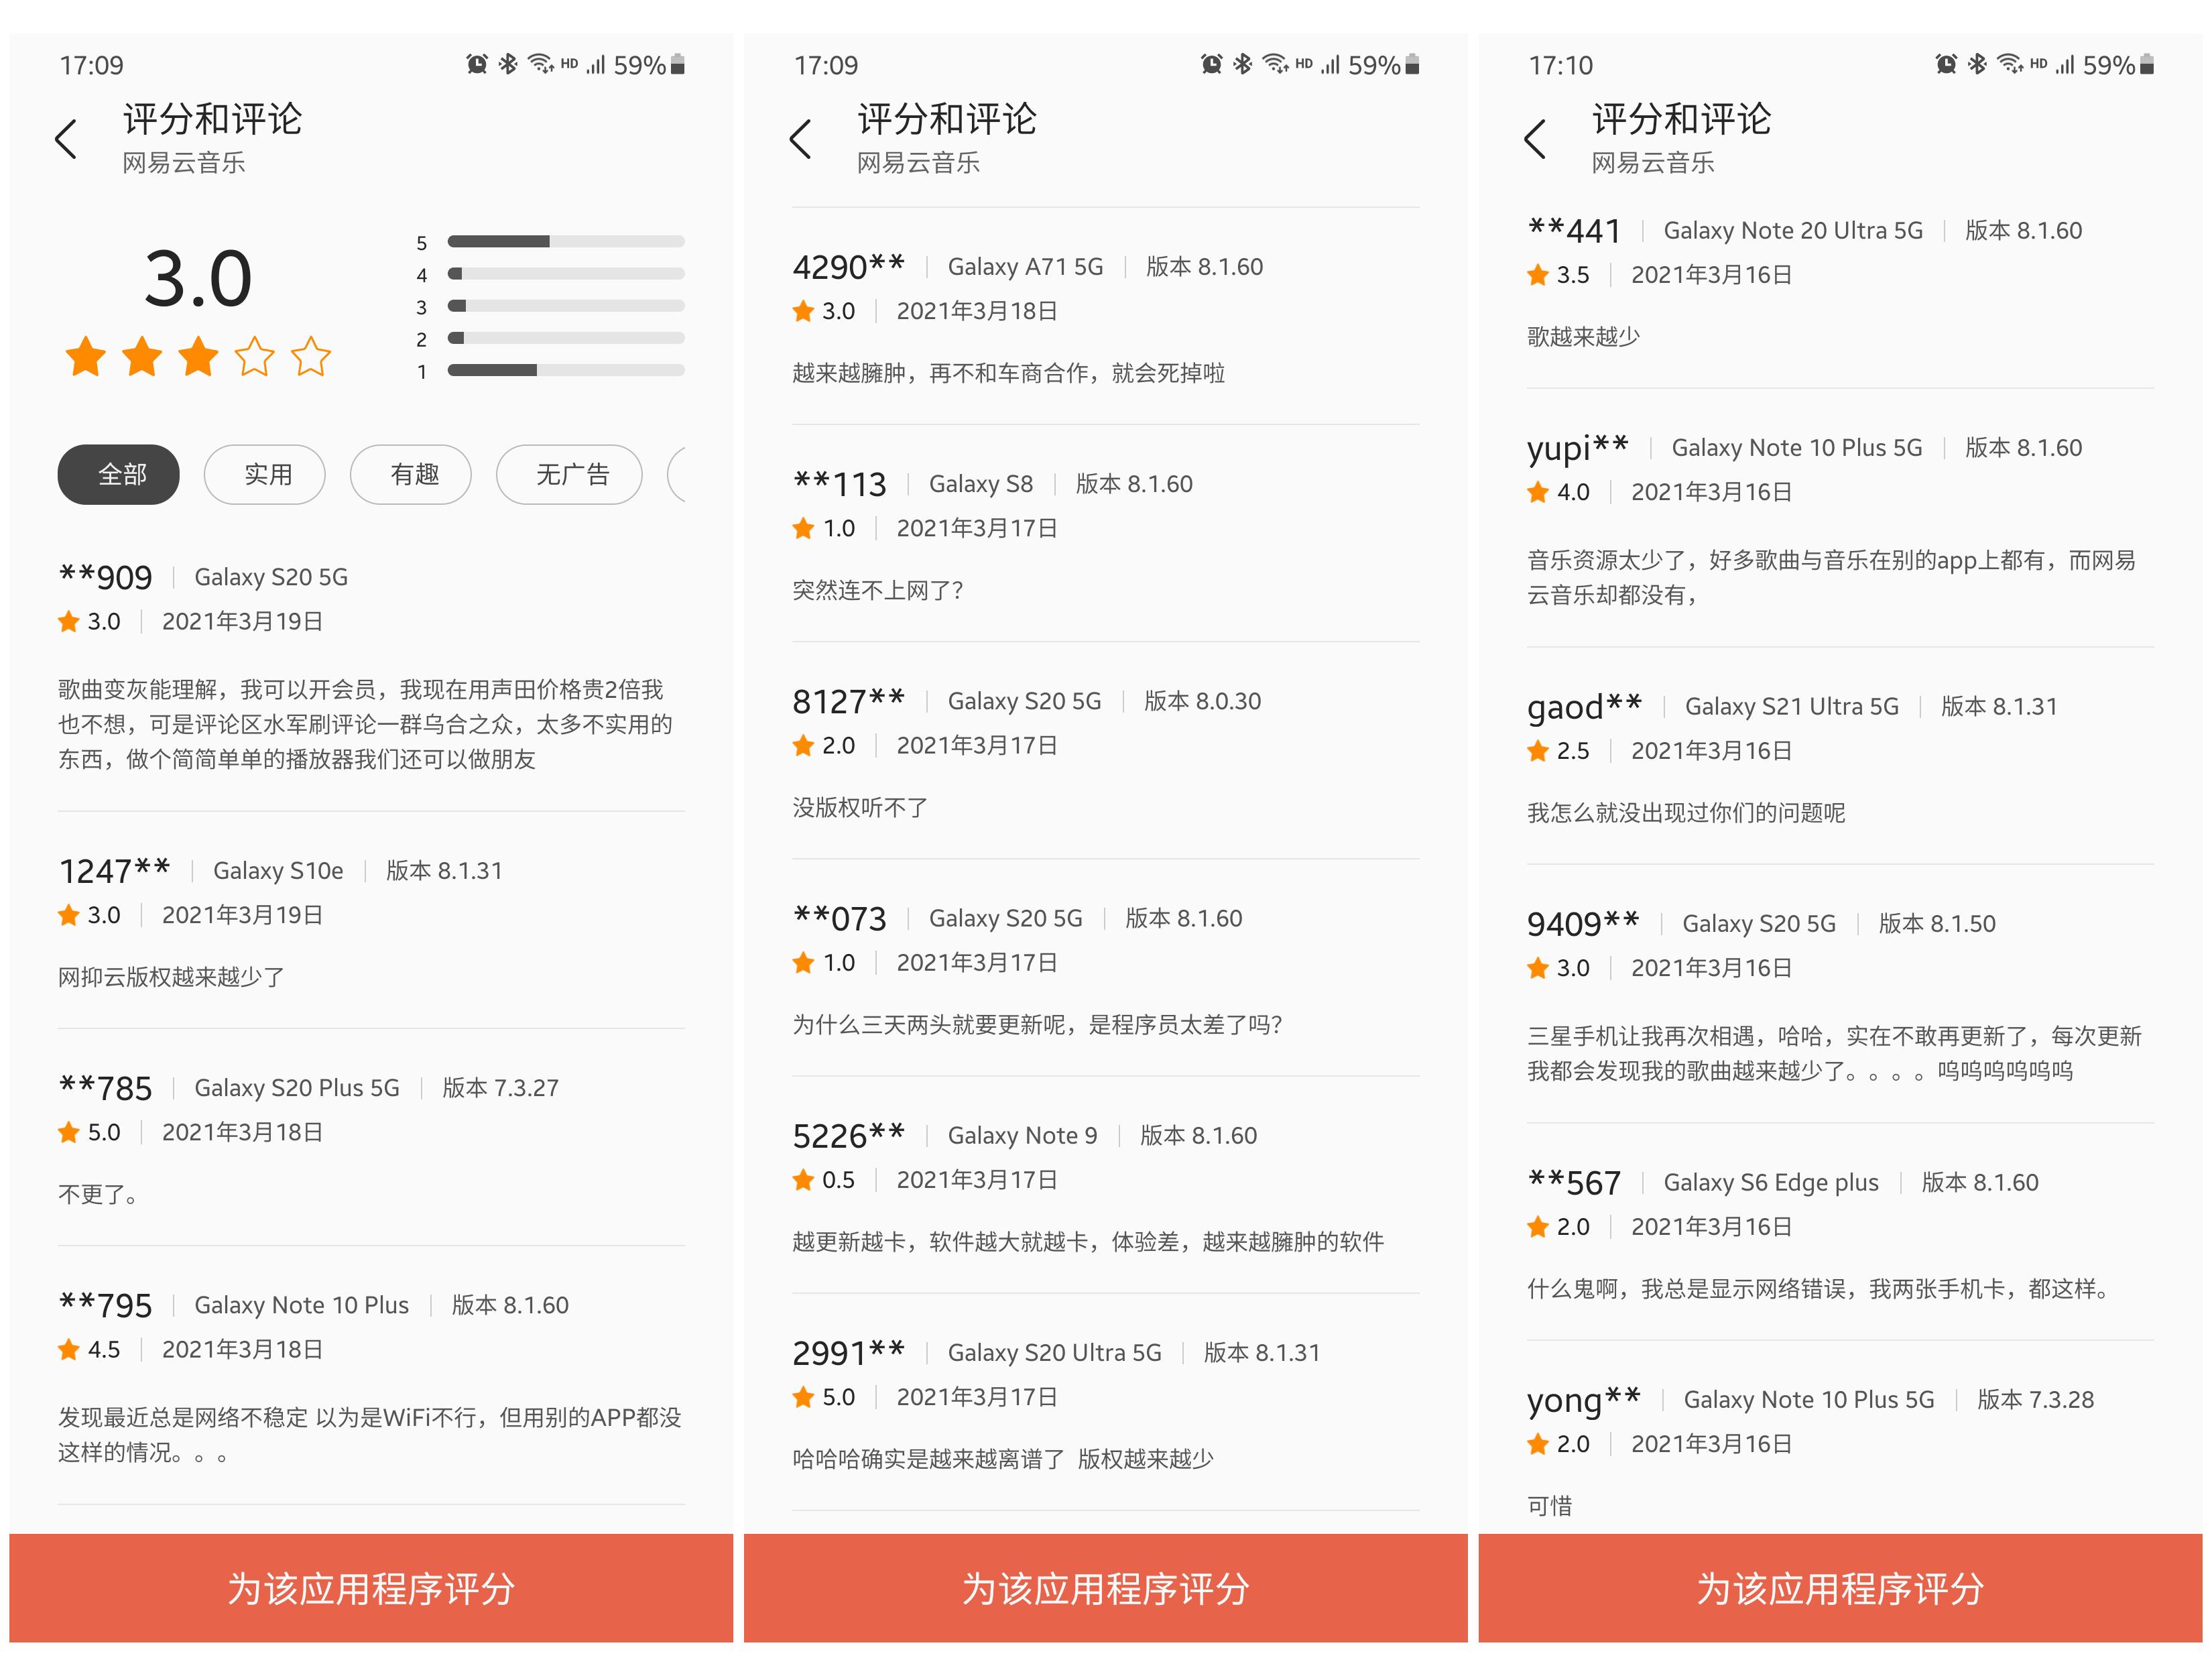
Task: Tap battery icon in right screen status bar
Action: click(x=2147, y=65)
